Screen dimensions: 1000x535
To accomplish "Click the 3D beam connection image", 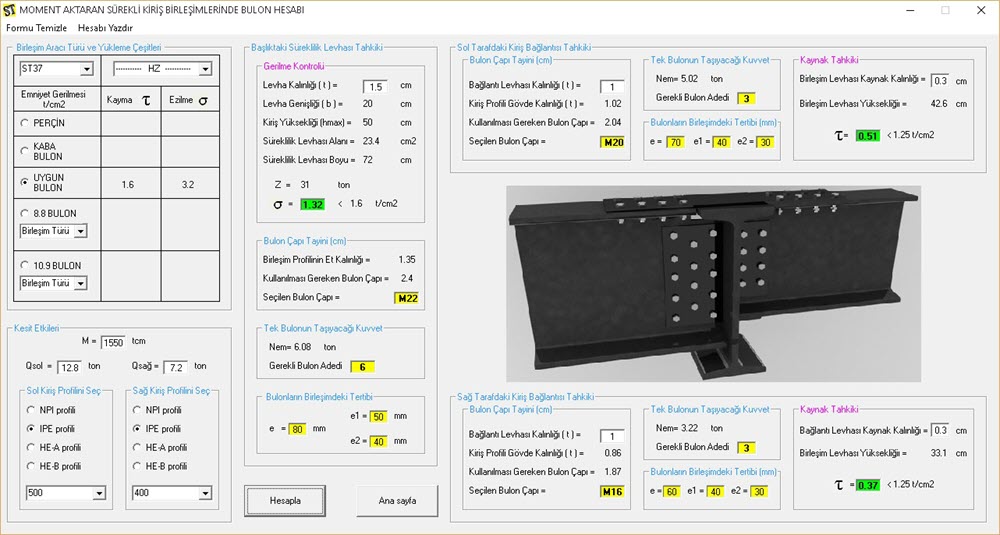I will point(713,284).
